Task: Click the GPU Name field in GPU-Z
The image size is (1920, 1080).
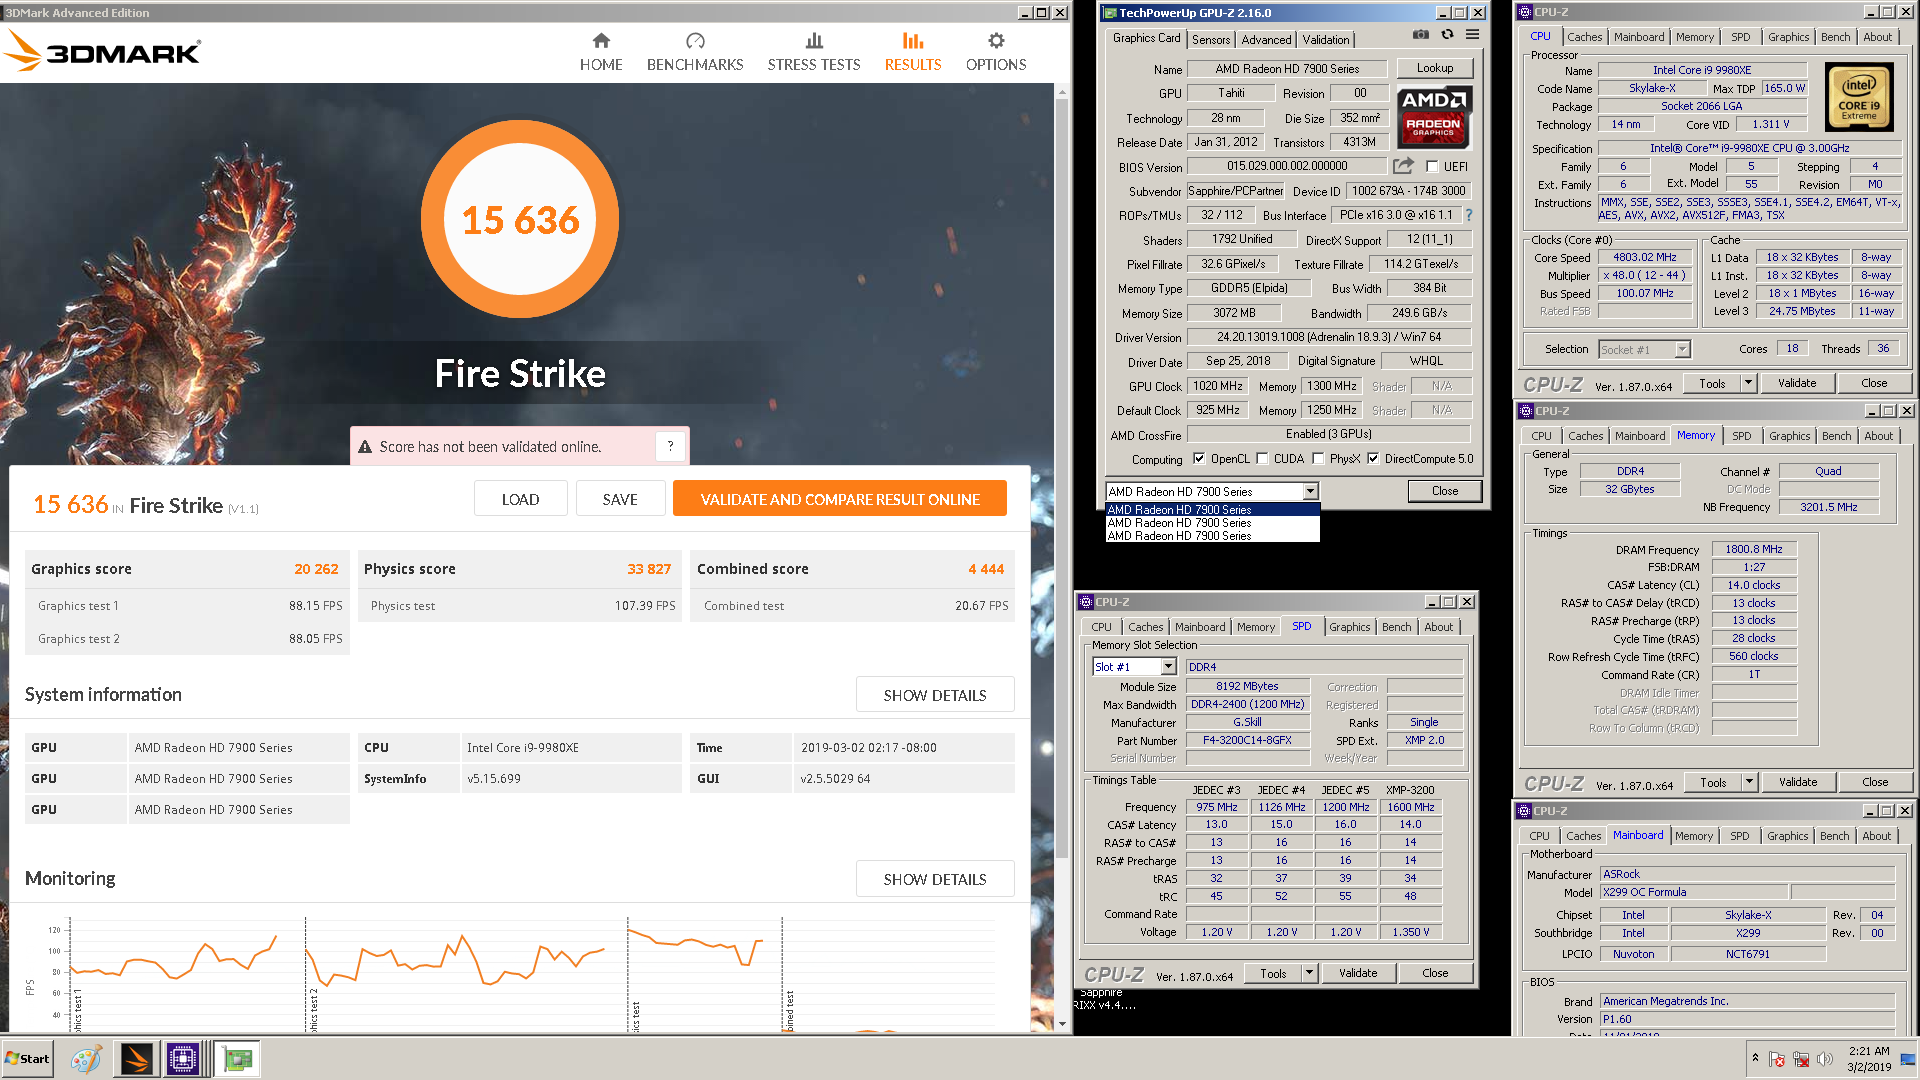Action: [1287, 69]
